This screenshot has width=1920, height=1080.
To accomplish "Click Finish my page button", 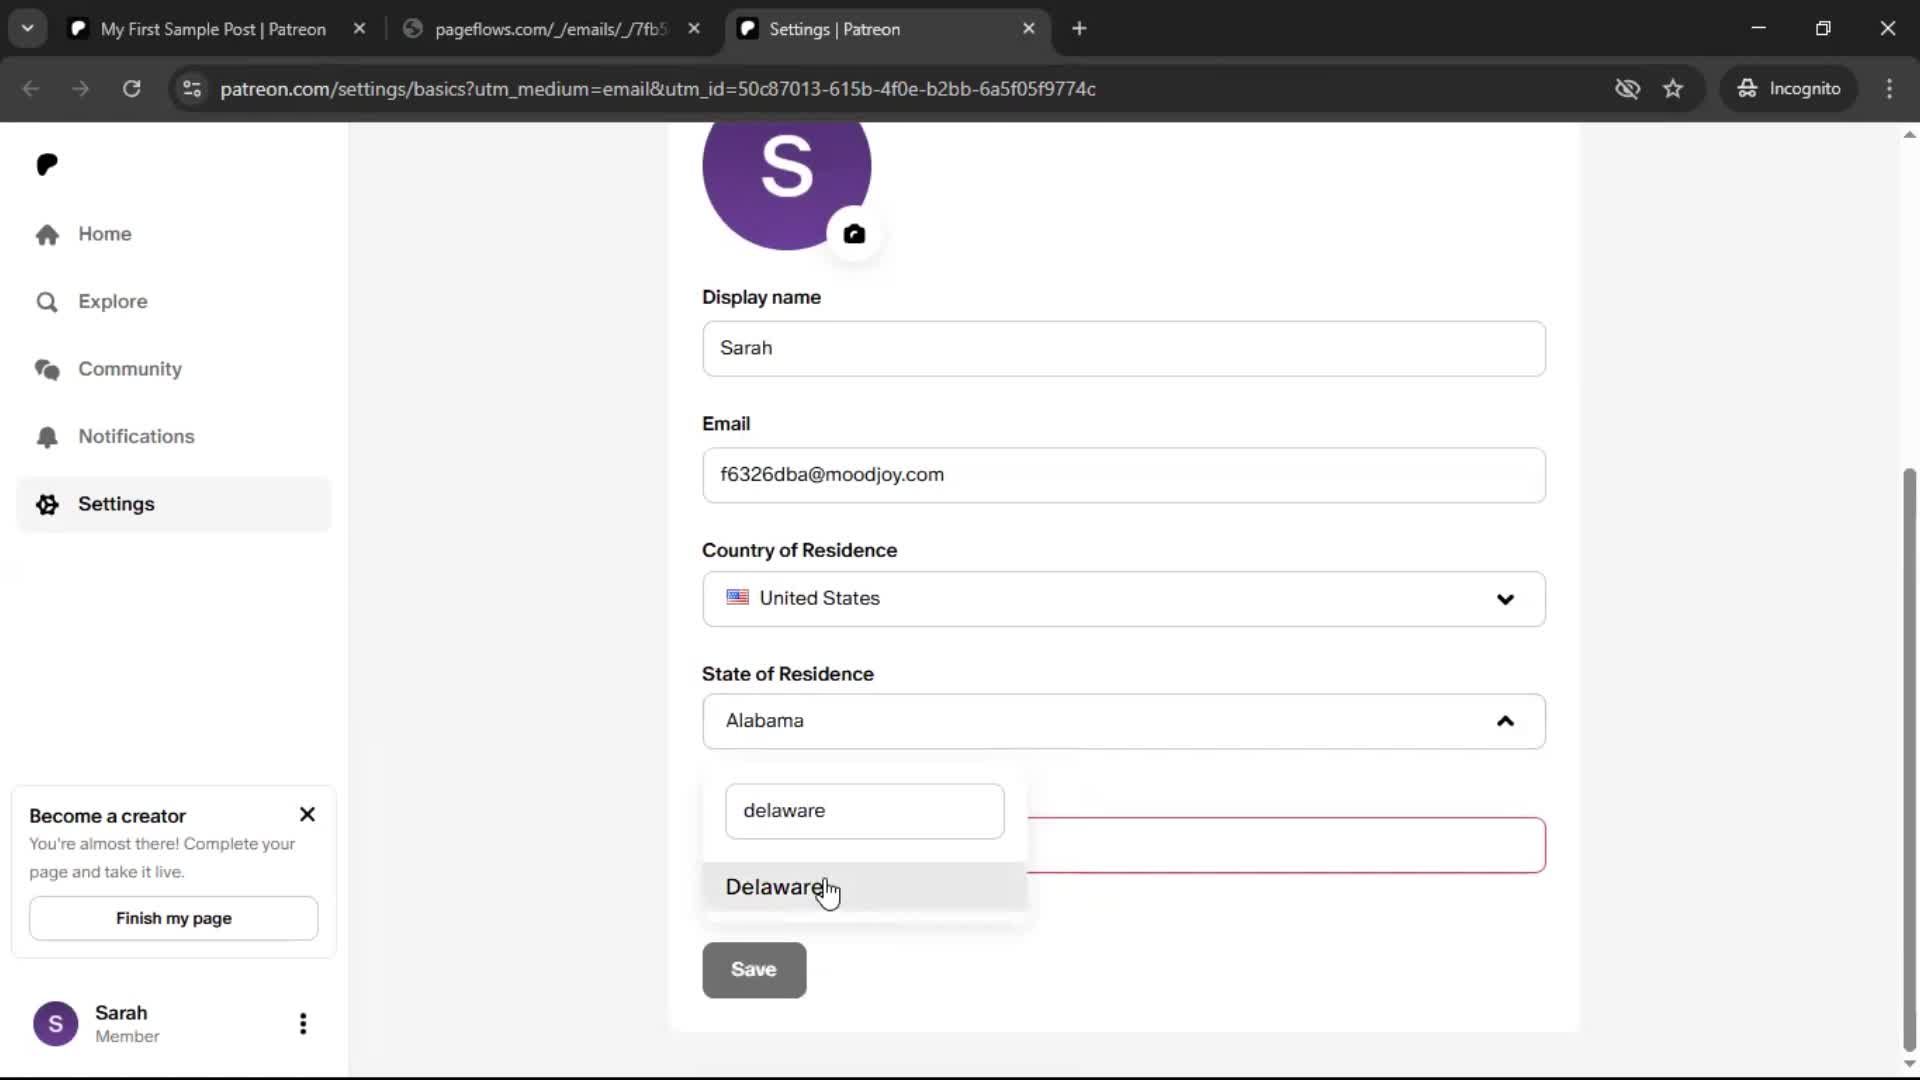I will [173, 918].
